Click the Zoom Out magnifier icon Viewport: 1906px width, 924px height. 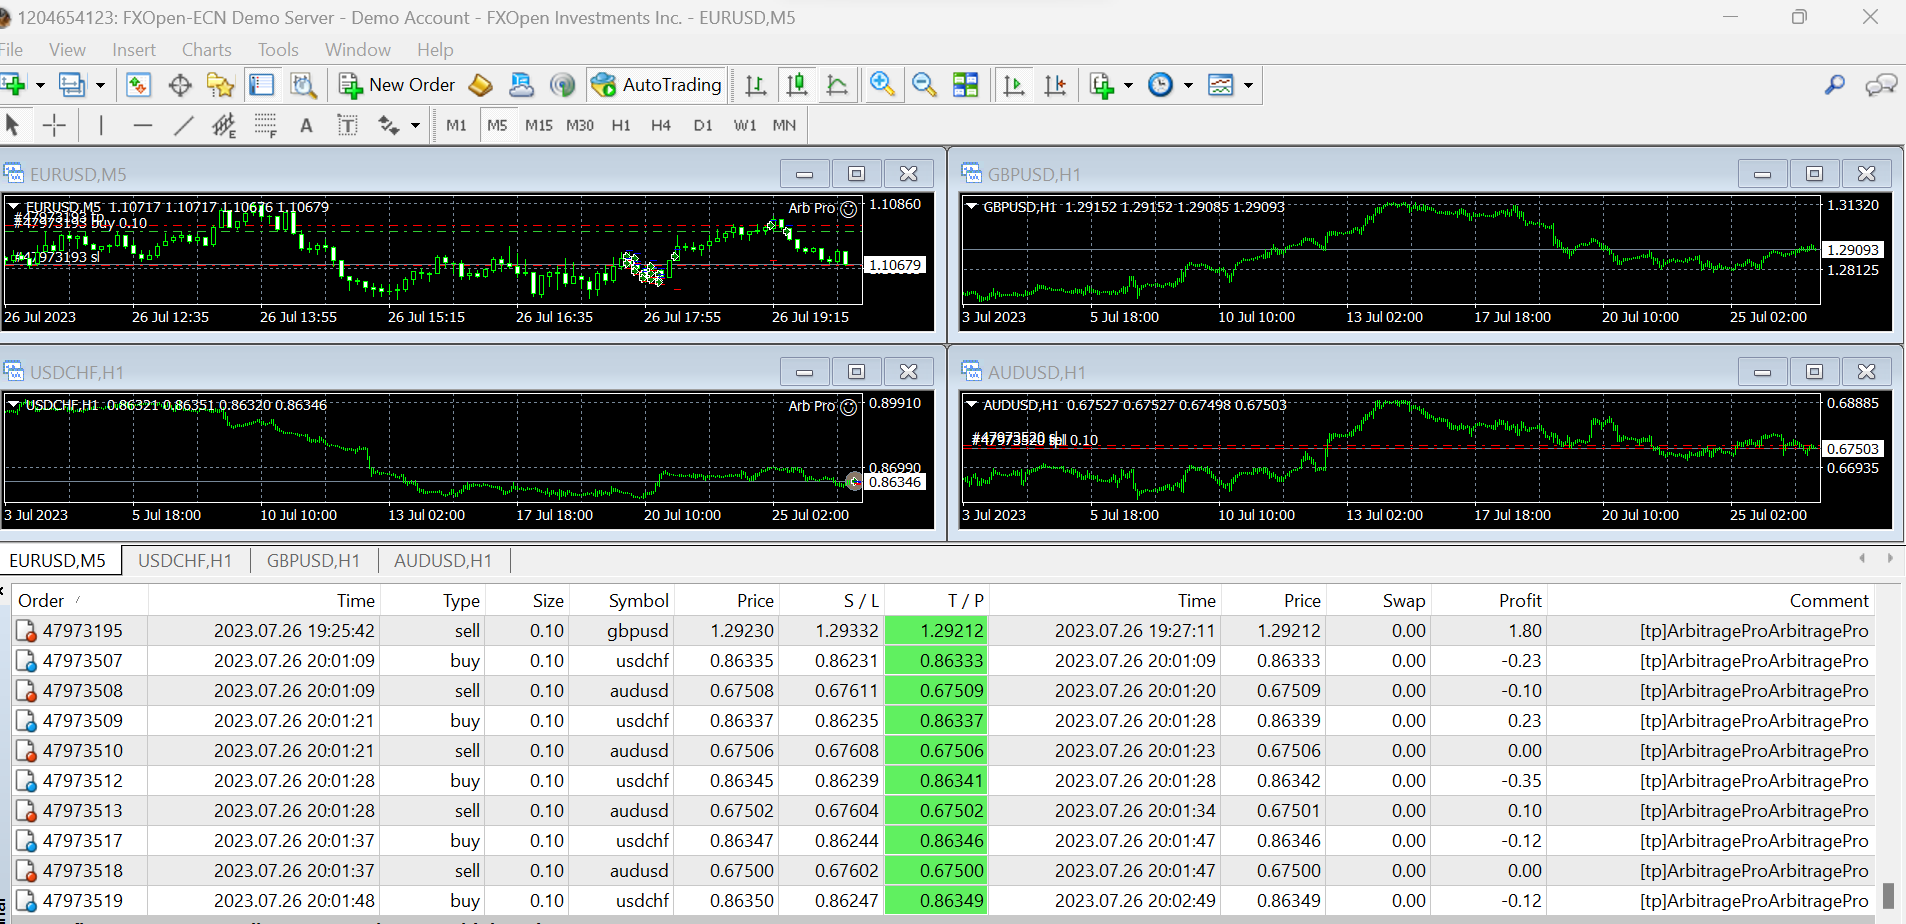(924, 85)
